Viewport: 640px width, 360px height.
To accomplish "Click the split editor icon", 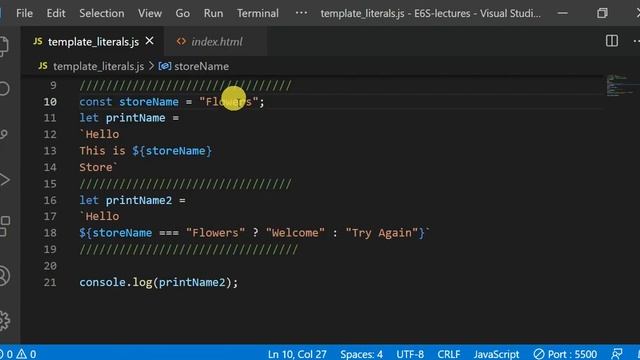I will [612, 41].
